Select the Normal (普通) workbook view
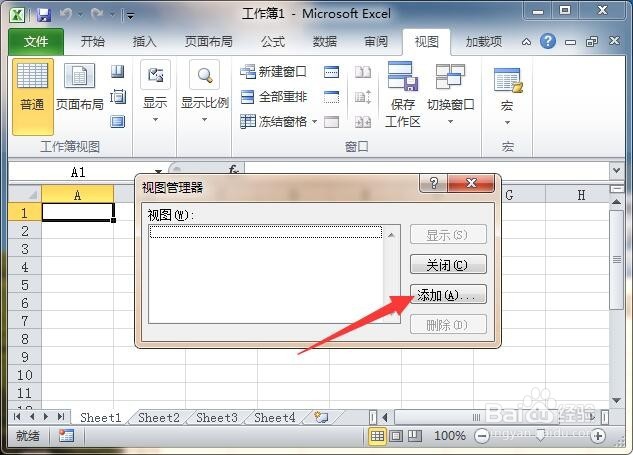 [x=33, y=97]
